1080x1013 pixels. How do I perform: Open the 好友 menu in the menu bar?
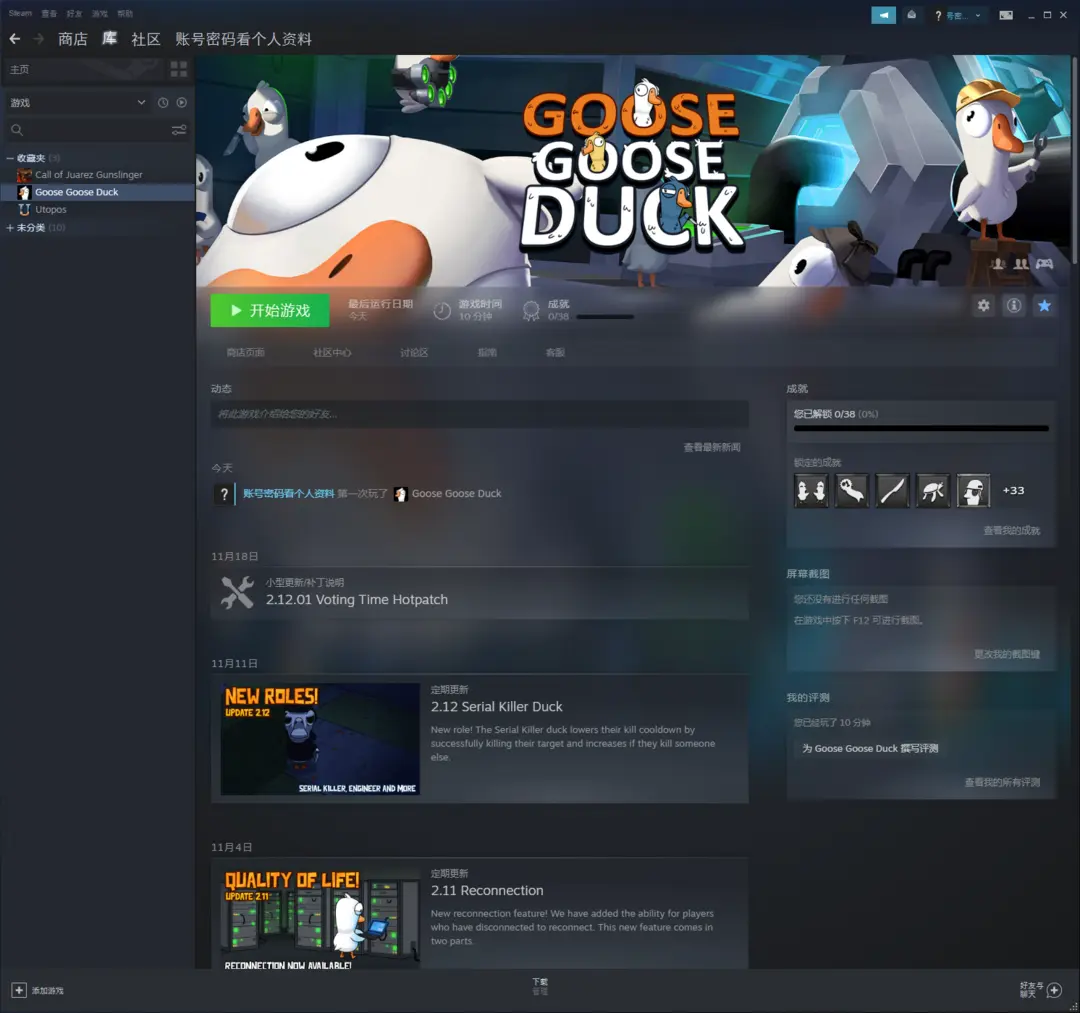coord(74,14)
